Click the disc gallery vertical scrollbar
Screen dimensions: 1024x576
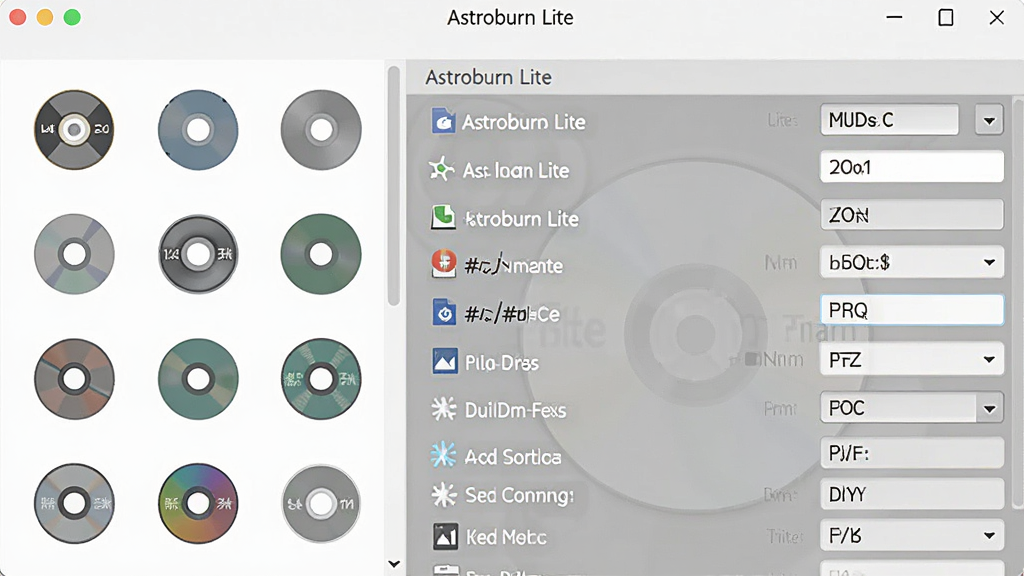[393, 185]
